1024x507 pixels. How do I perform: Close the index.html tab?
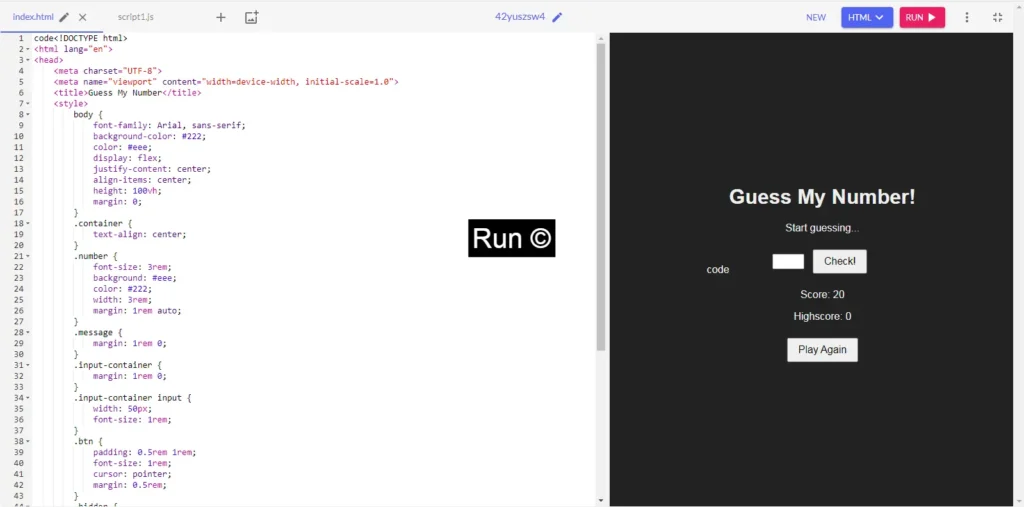coord(83,17)
